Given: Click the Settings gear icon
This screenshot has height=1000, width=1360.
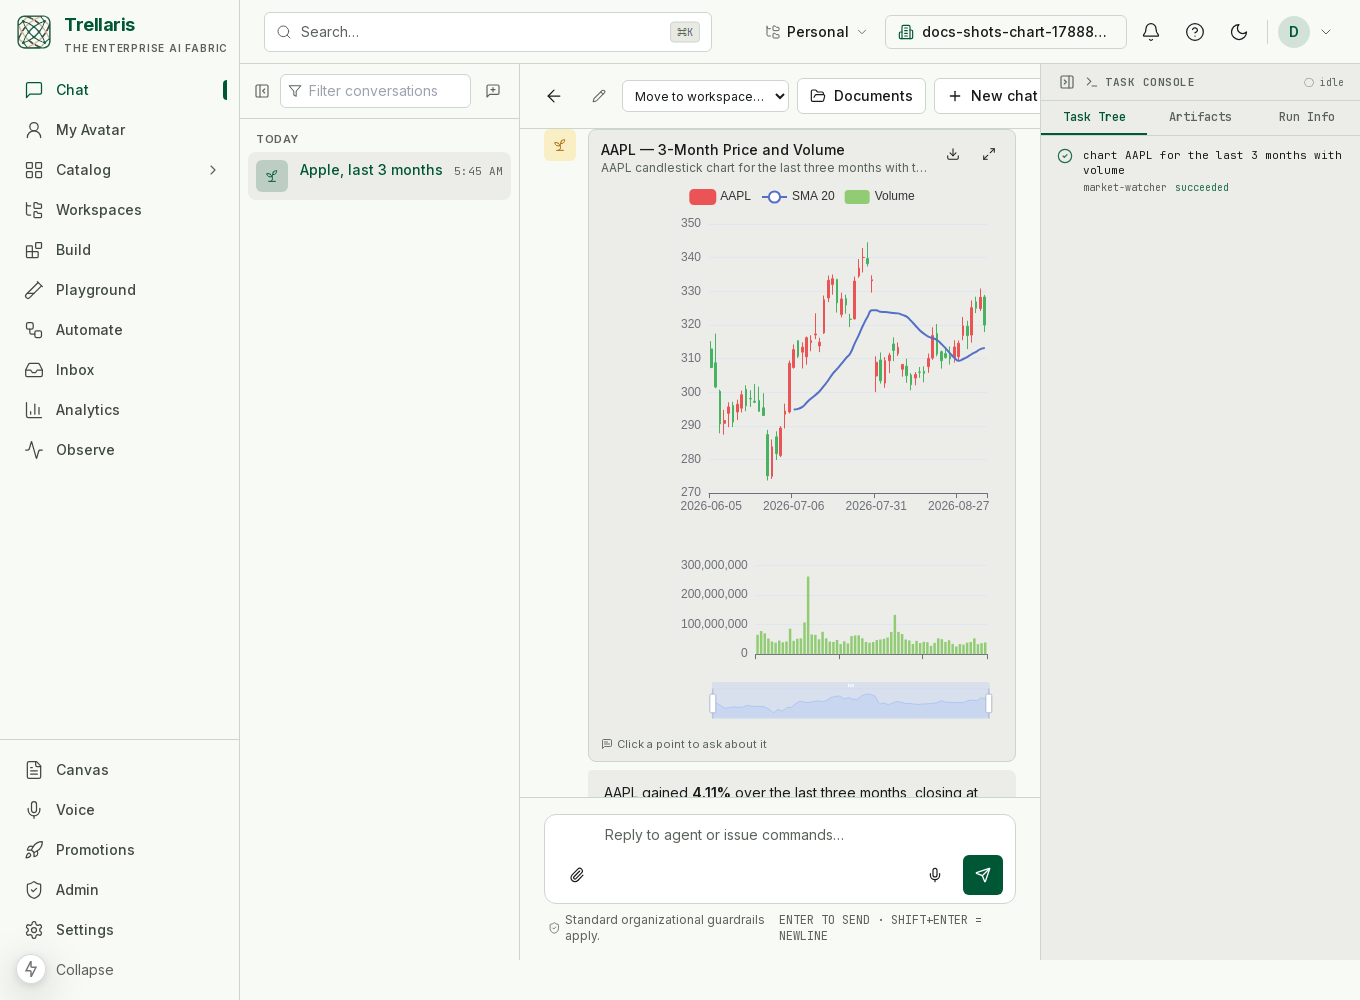Looking at the screenshot, I should pyautogui.click(x=34, y=930).
